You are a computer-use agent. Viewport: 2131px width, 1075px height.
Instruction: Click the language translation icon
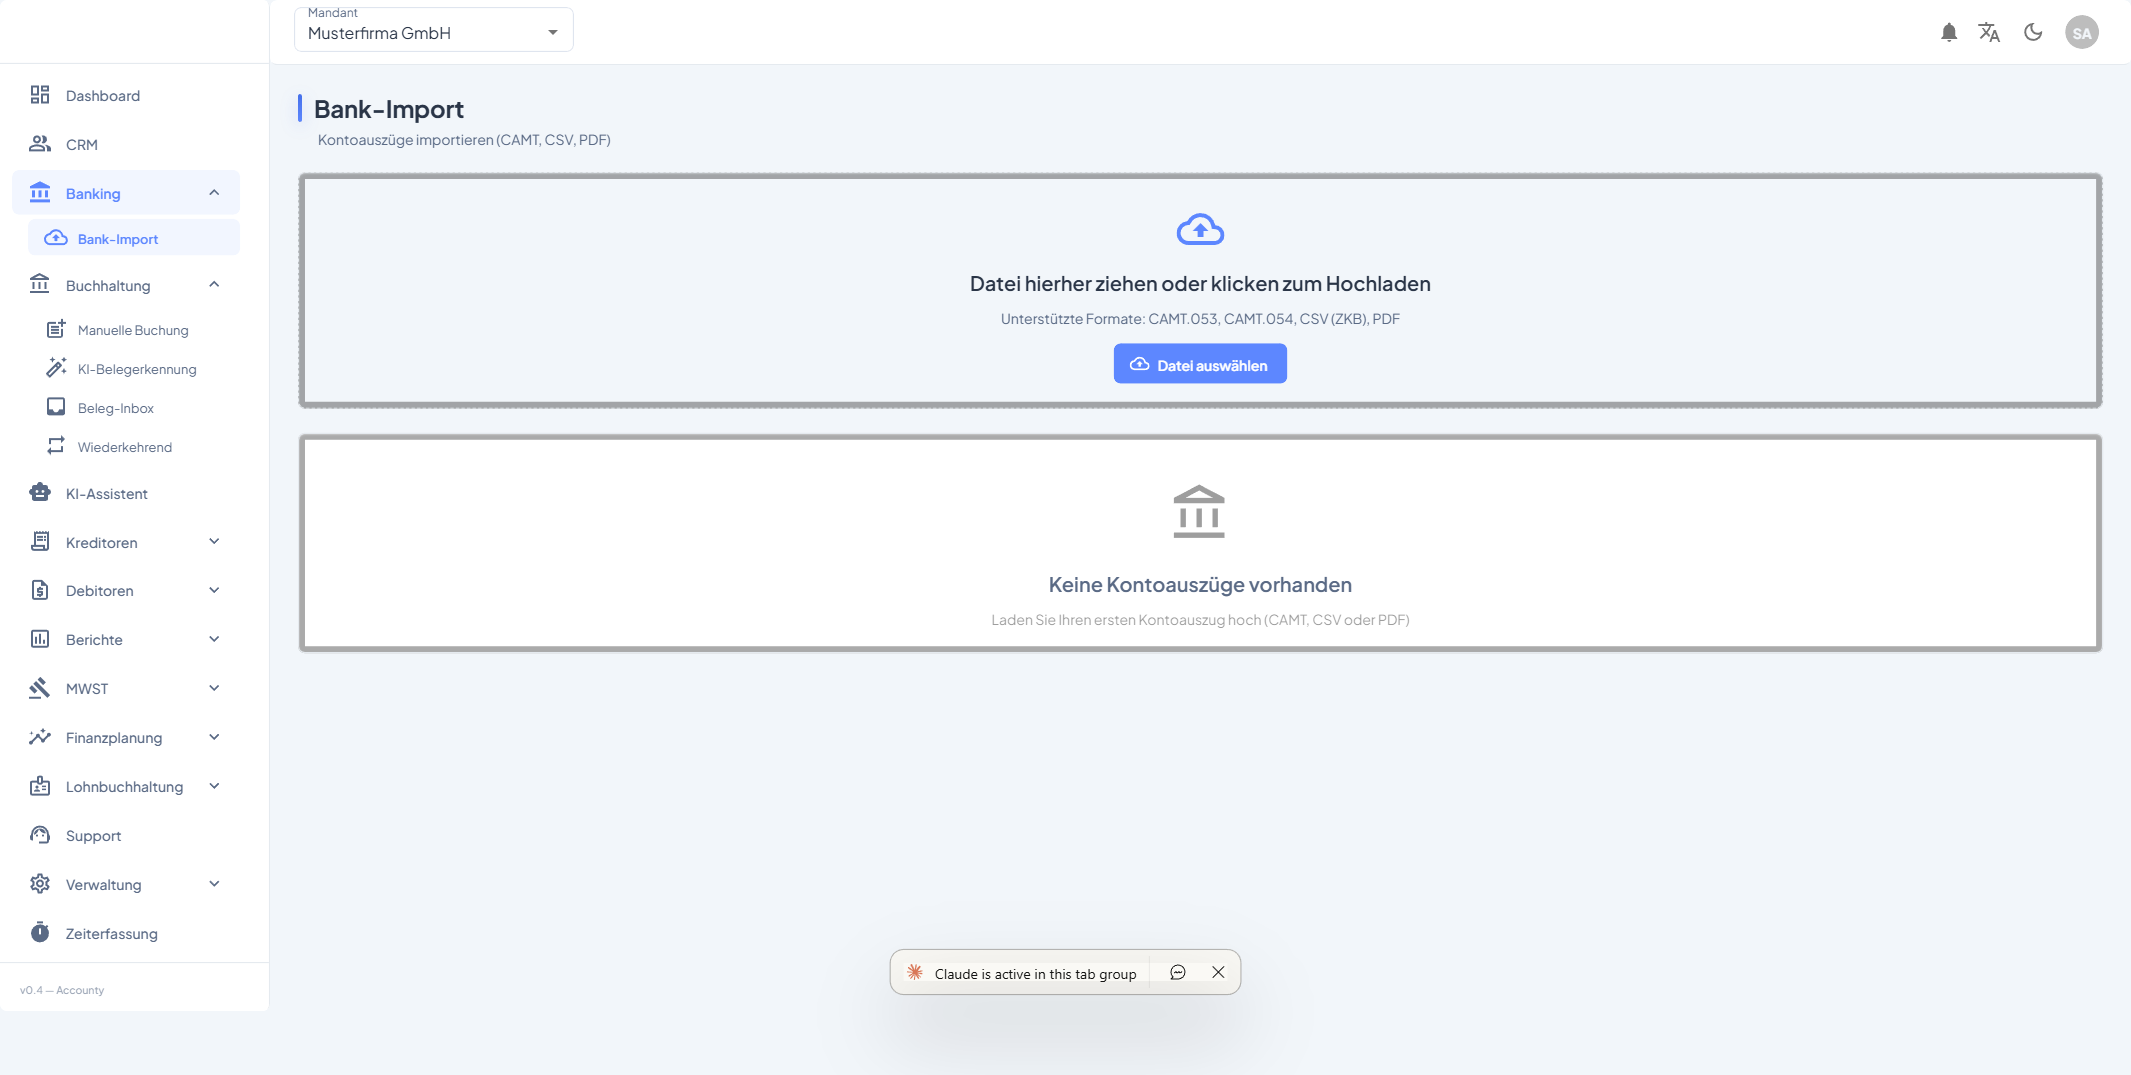click(x=1989, y=33)
